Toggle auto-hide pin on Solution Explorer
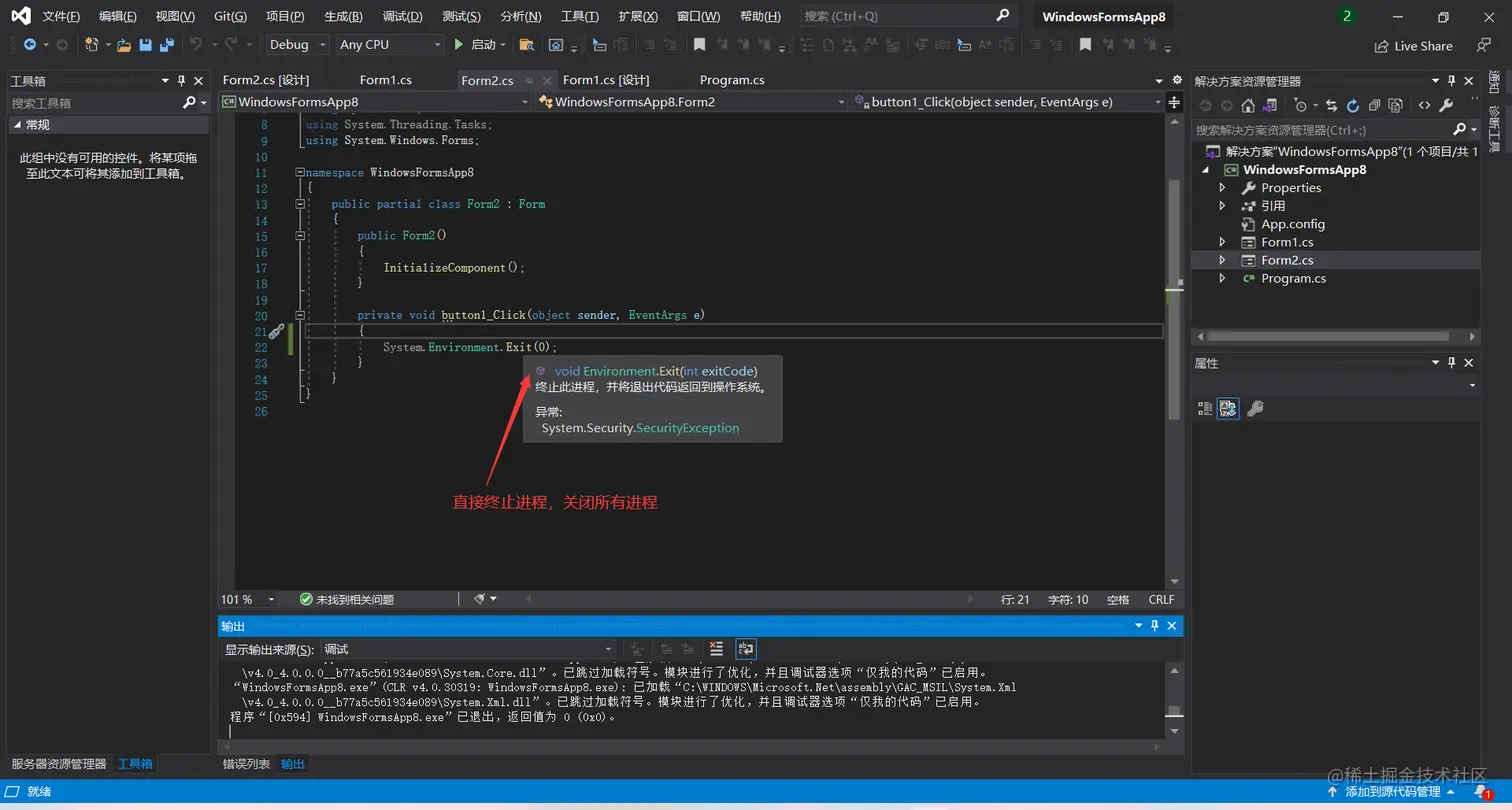This screenshot has height=810, width=1512. (x=1451, y=81)
